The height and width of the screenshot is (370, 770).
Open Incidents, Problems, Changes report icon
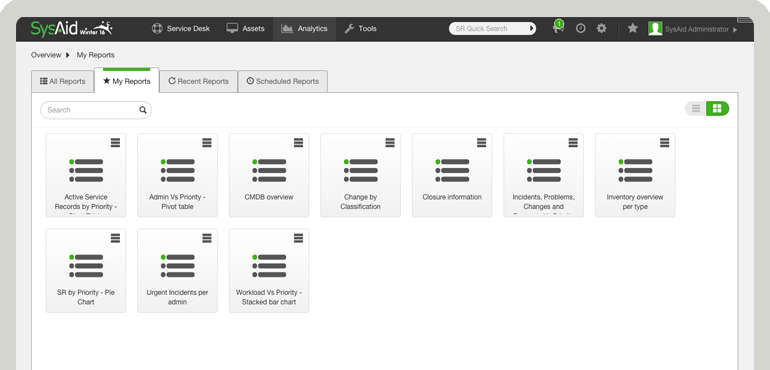(544, 171)
